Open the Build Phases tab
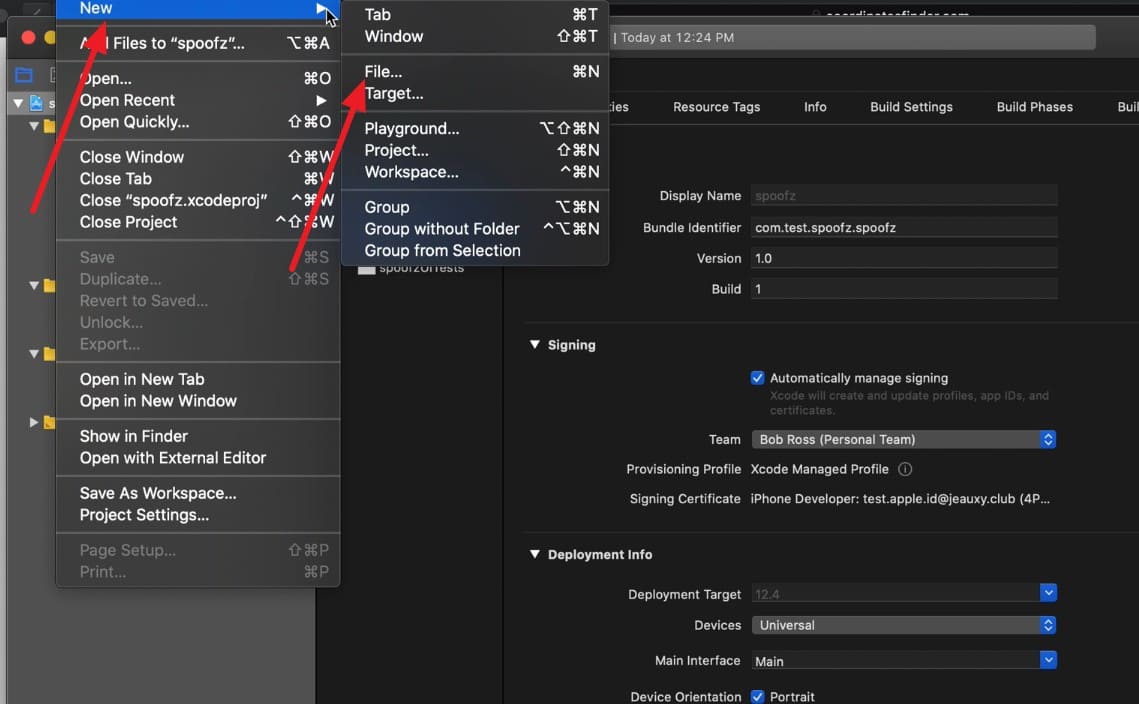This screenshot has height=704, width=1139. coord(1034,107)
